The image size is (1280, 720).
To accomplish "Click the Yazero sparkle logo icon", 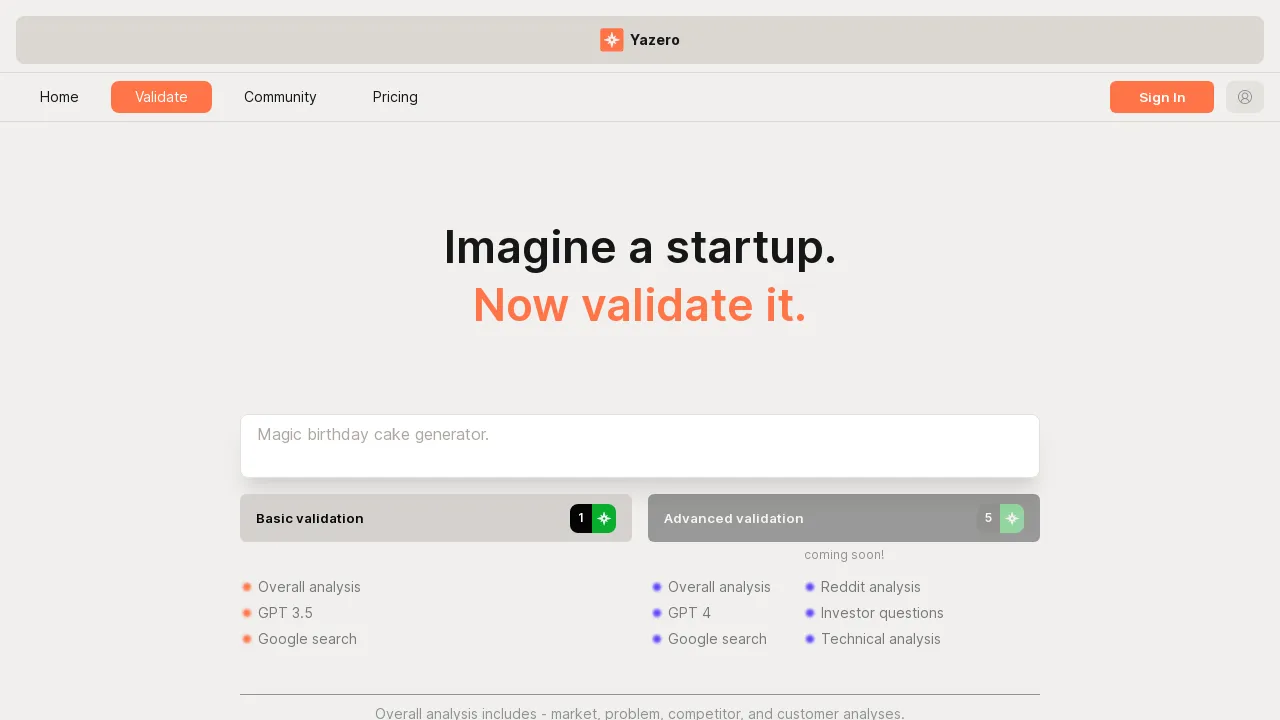I will point(611,40).
